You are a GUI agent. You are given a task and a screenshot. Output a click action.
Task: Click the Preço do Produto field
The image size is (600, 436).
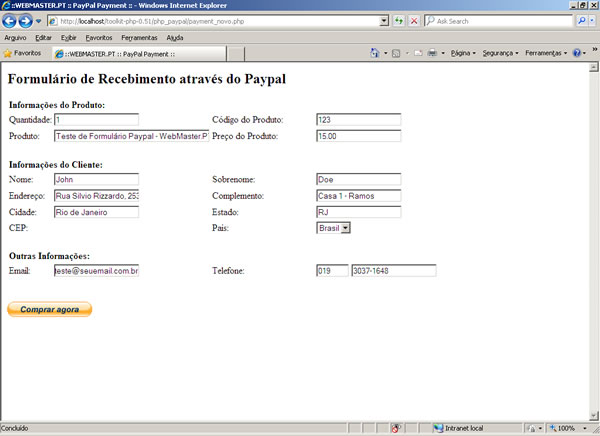(359, 136)
